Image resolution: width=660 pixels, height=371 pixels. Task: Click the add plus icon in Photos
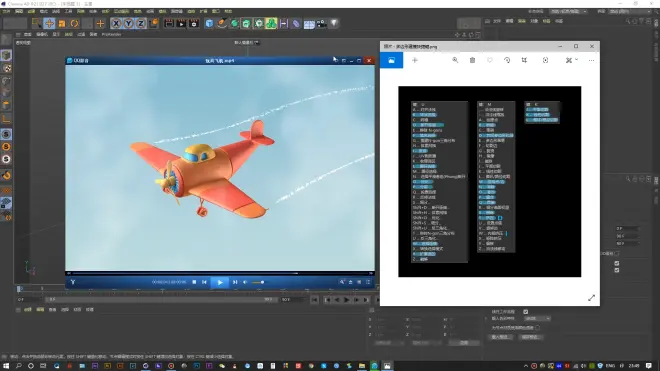click(415, 60)
